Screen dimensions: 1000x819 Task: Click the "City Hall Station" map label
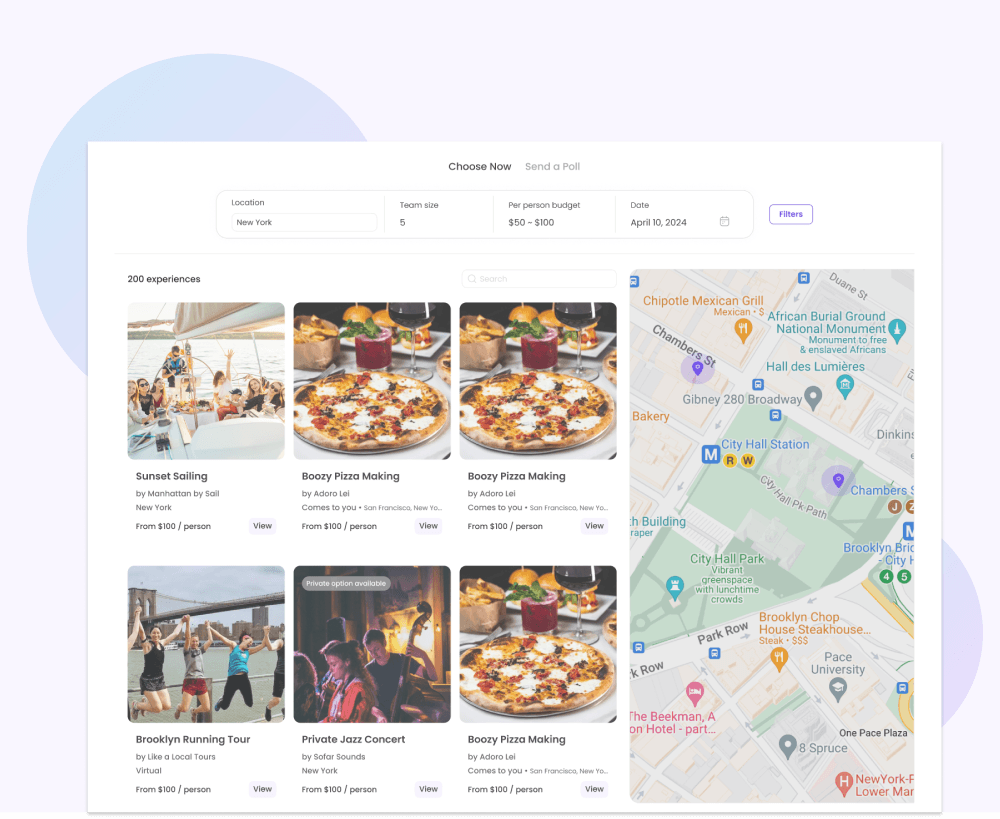[765, 445]
